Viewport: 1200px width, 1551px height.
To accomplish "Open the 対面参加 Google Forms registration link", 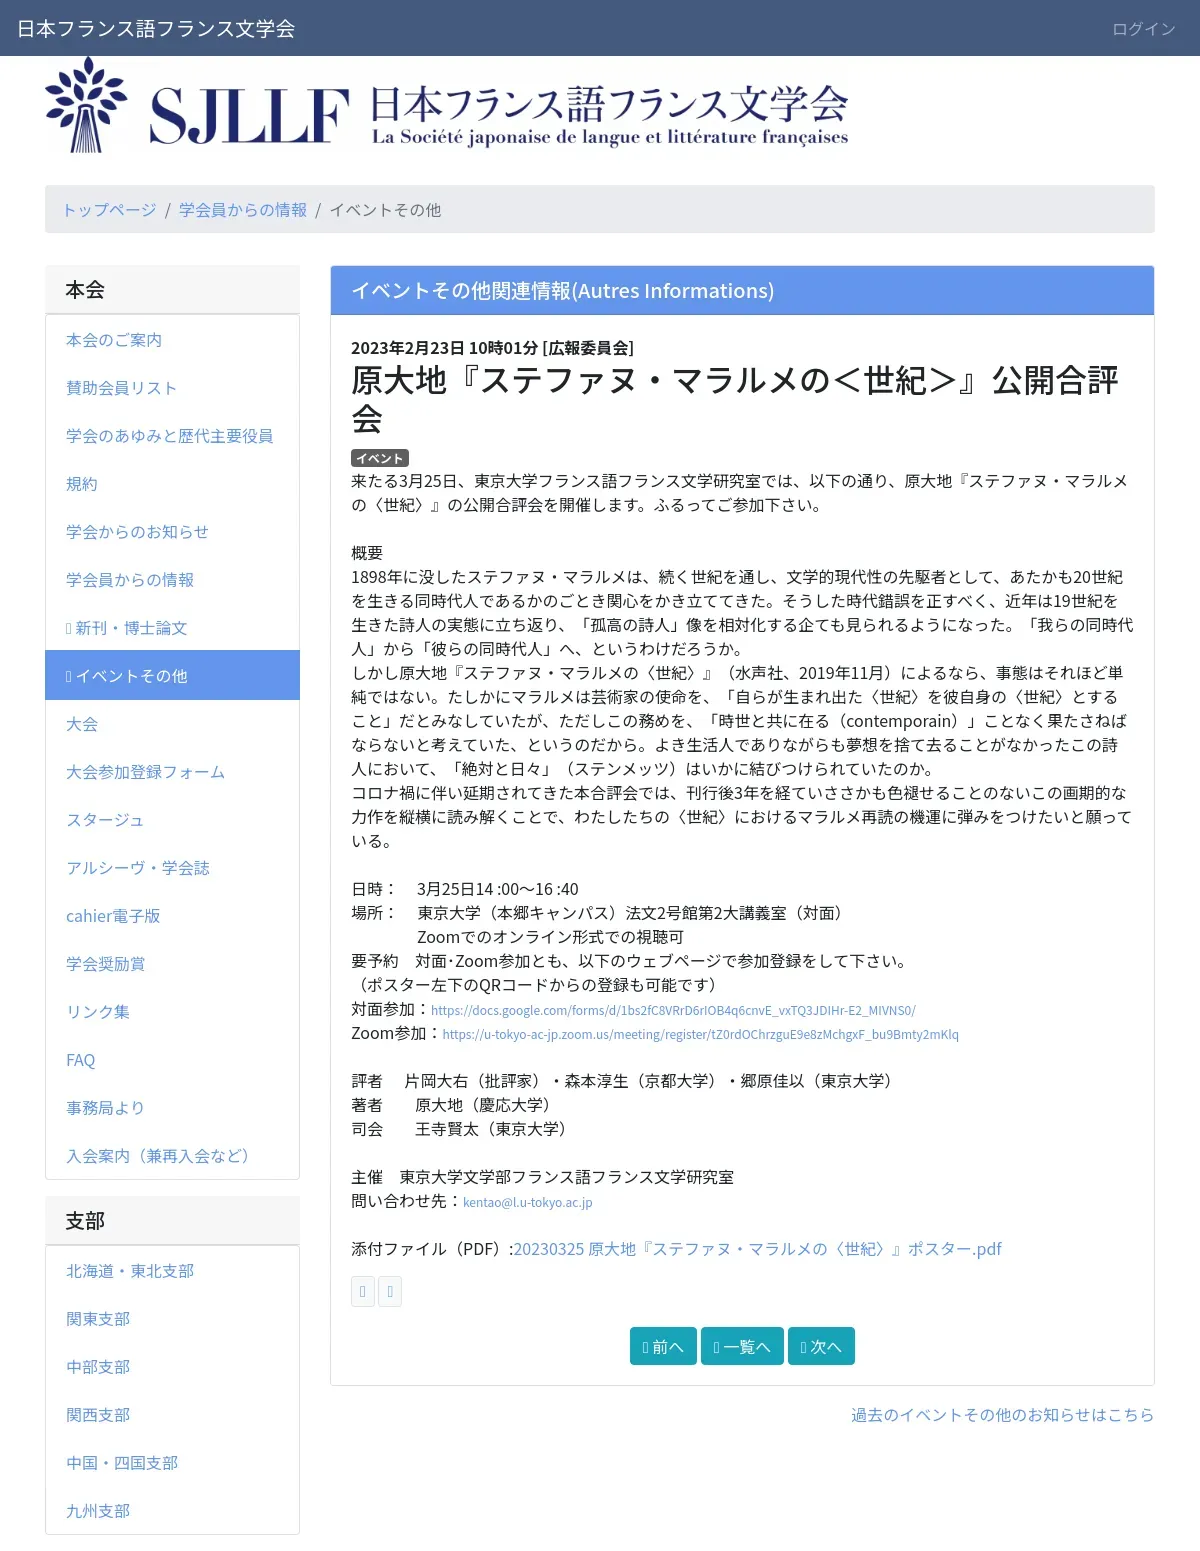I will click(x=673, y=1010).
